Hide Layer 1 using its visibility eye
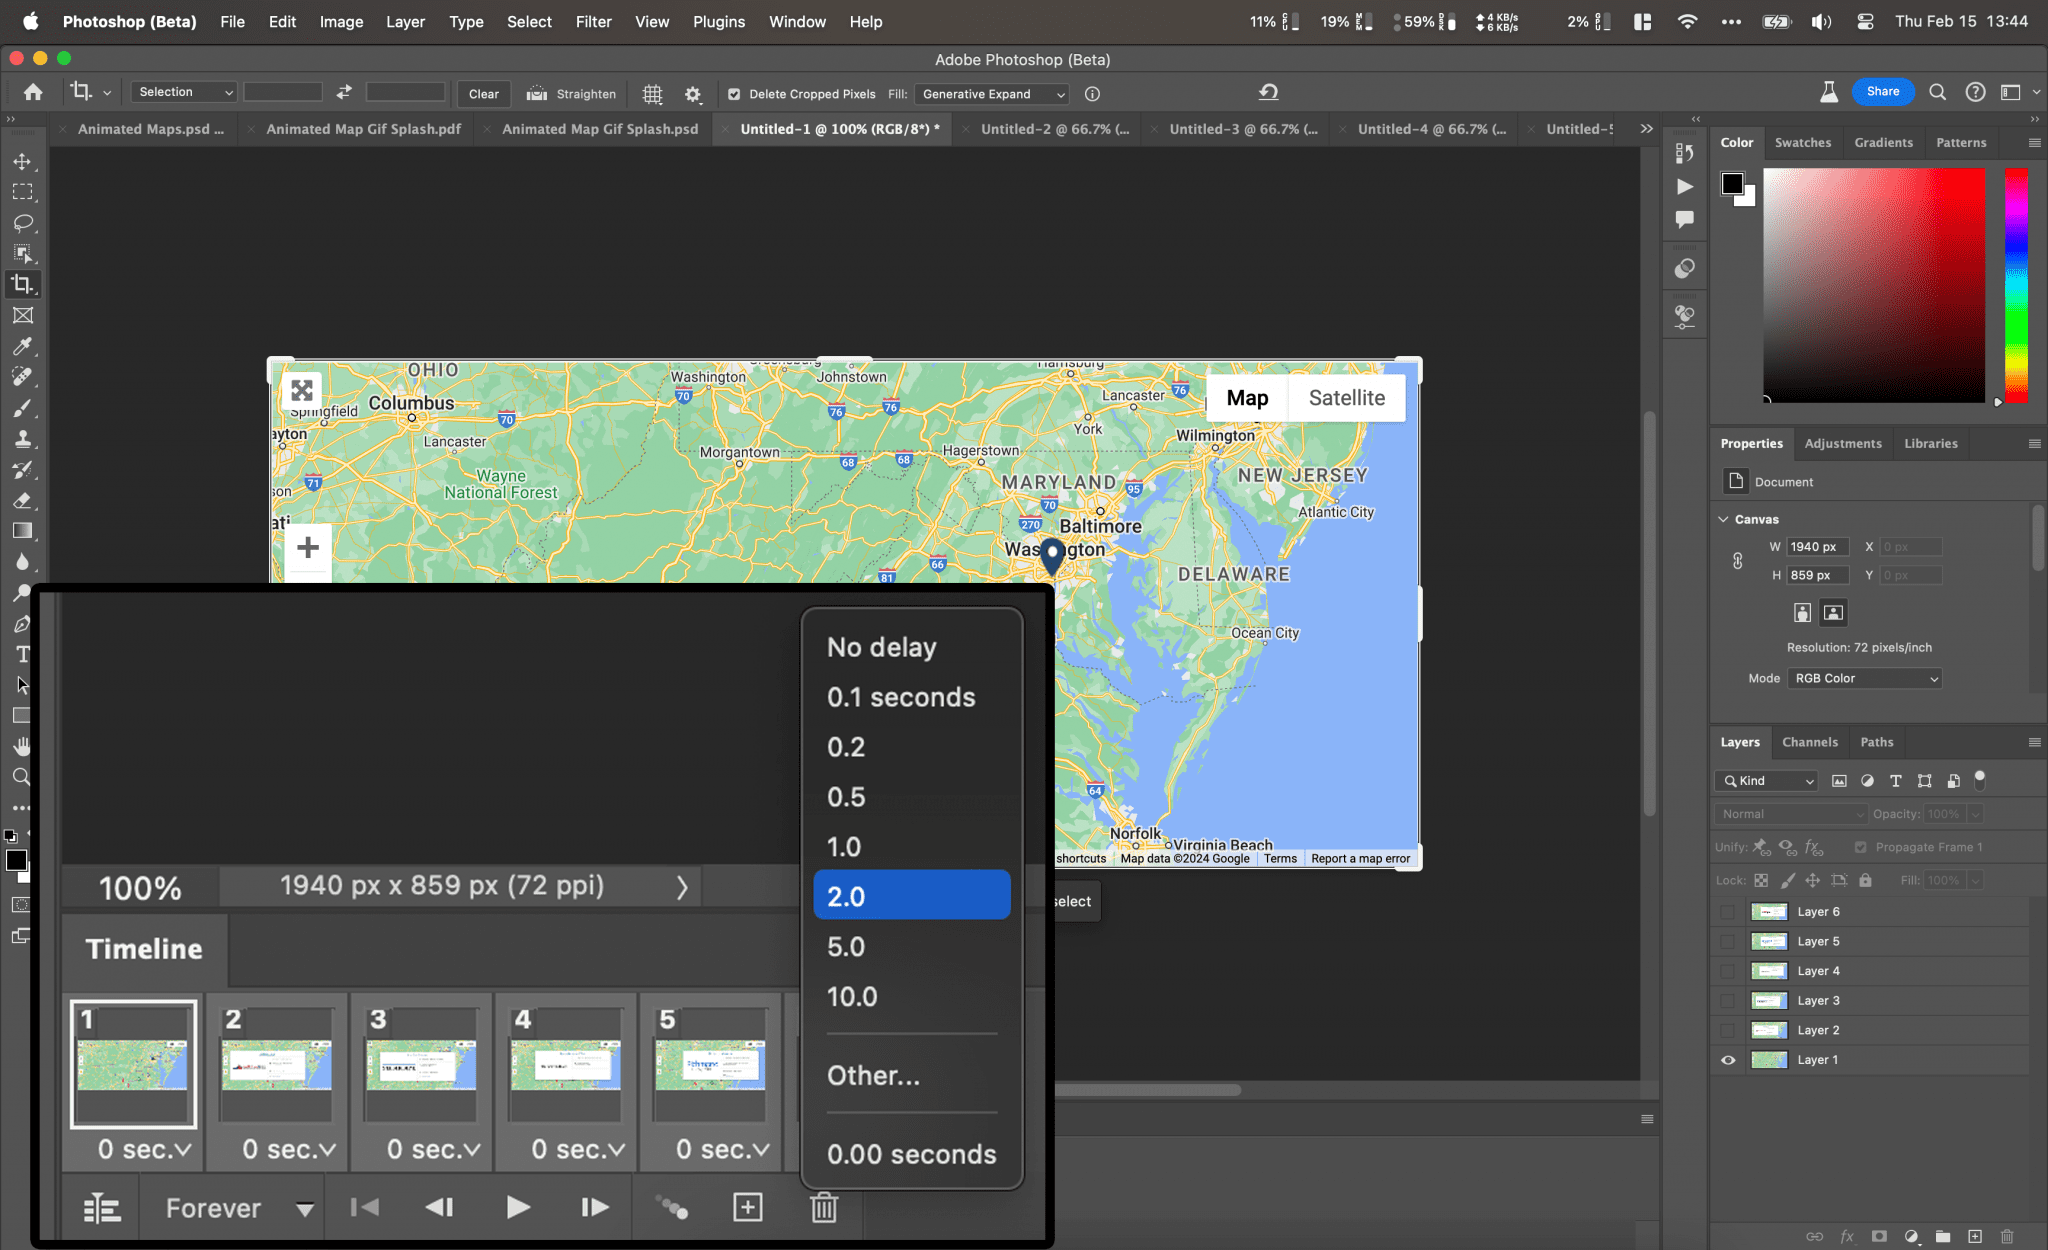Image resolution: width=2048 pixels, height=1250 pixels. [x=1727, y=1059]
